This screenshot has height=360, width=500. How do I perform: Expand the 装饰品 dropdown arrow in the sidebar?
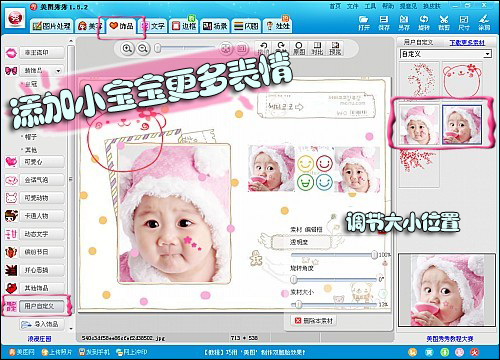[x=58, y=71]
